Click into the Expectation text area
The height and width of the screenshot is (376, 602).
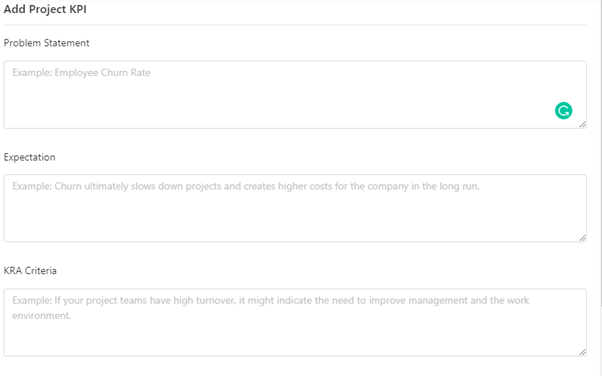[295, 208]
